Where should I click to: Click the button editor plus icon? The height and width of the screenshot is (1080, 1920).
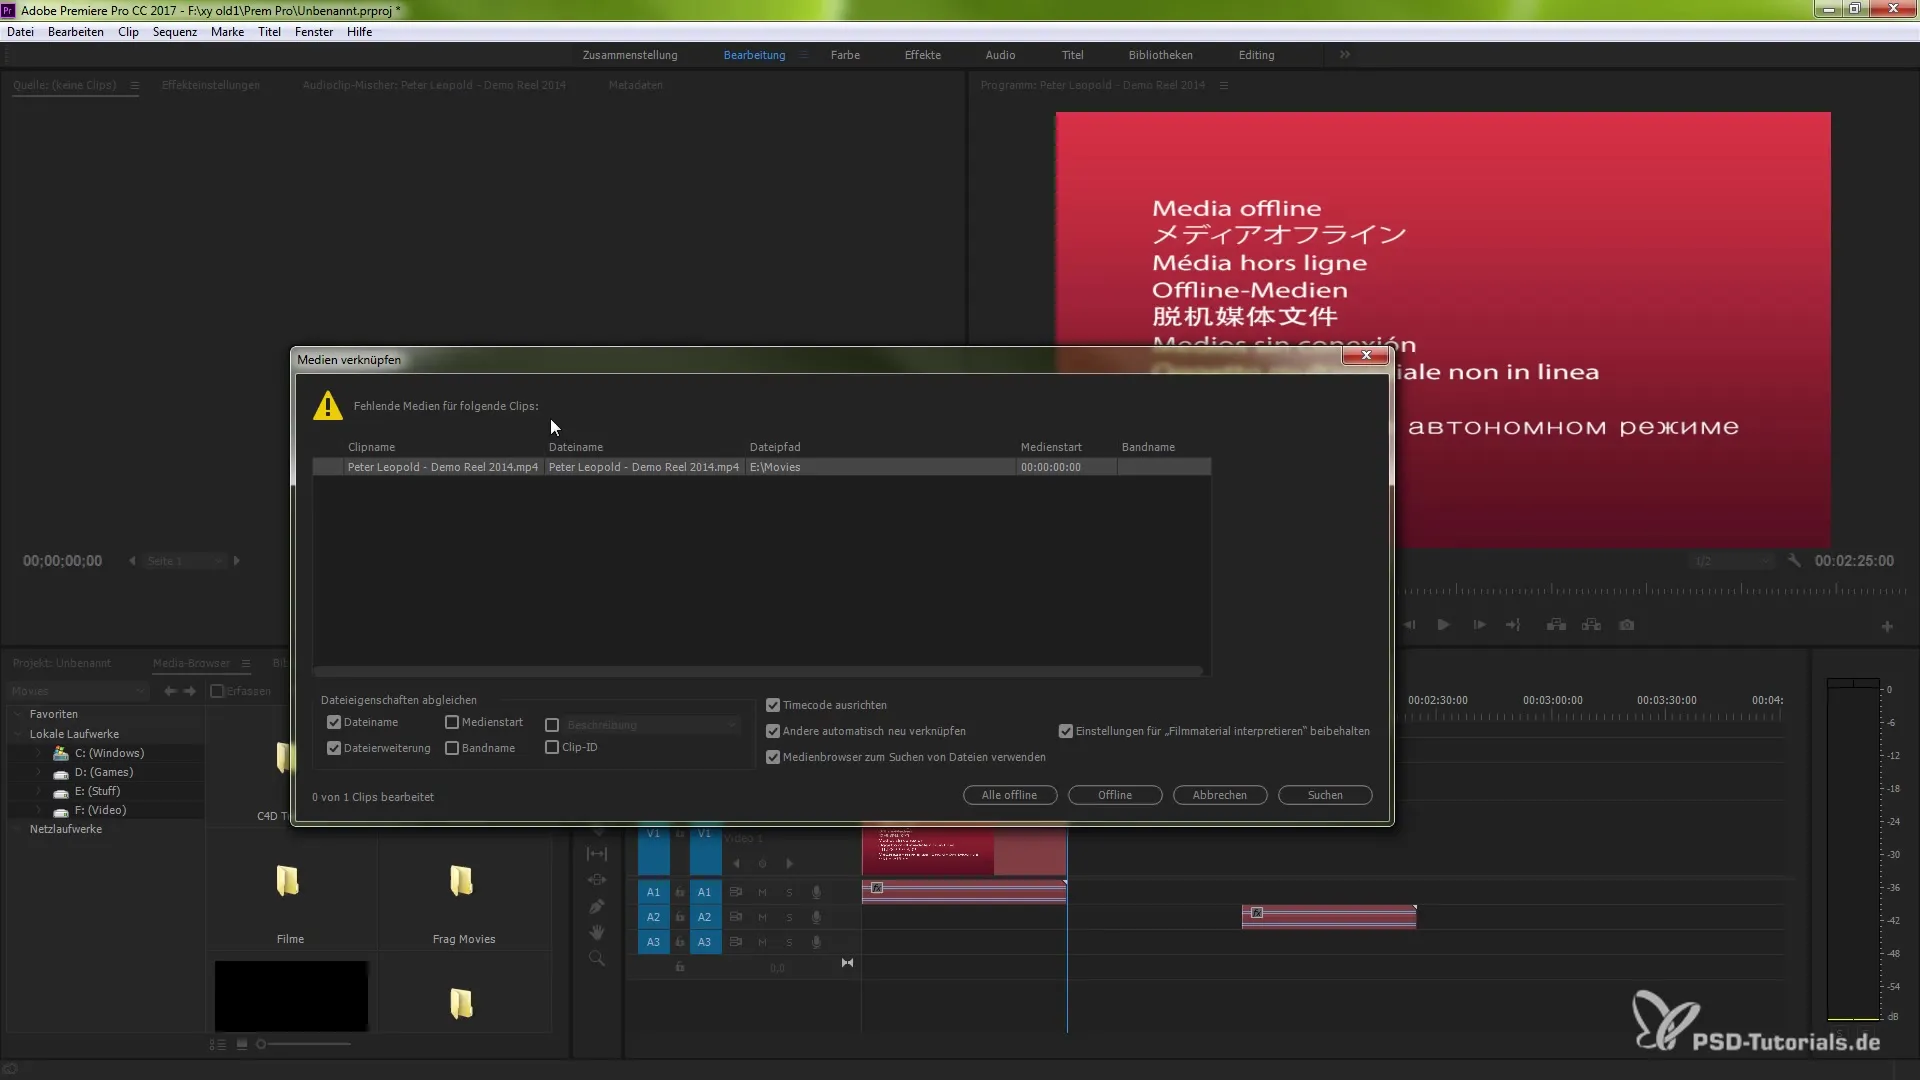1887,627
